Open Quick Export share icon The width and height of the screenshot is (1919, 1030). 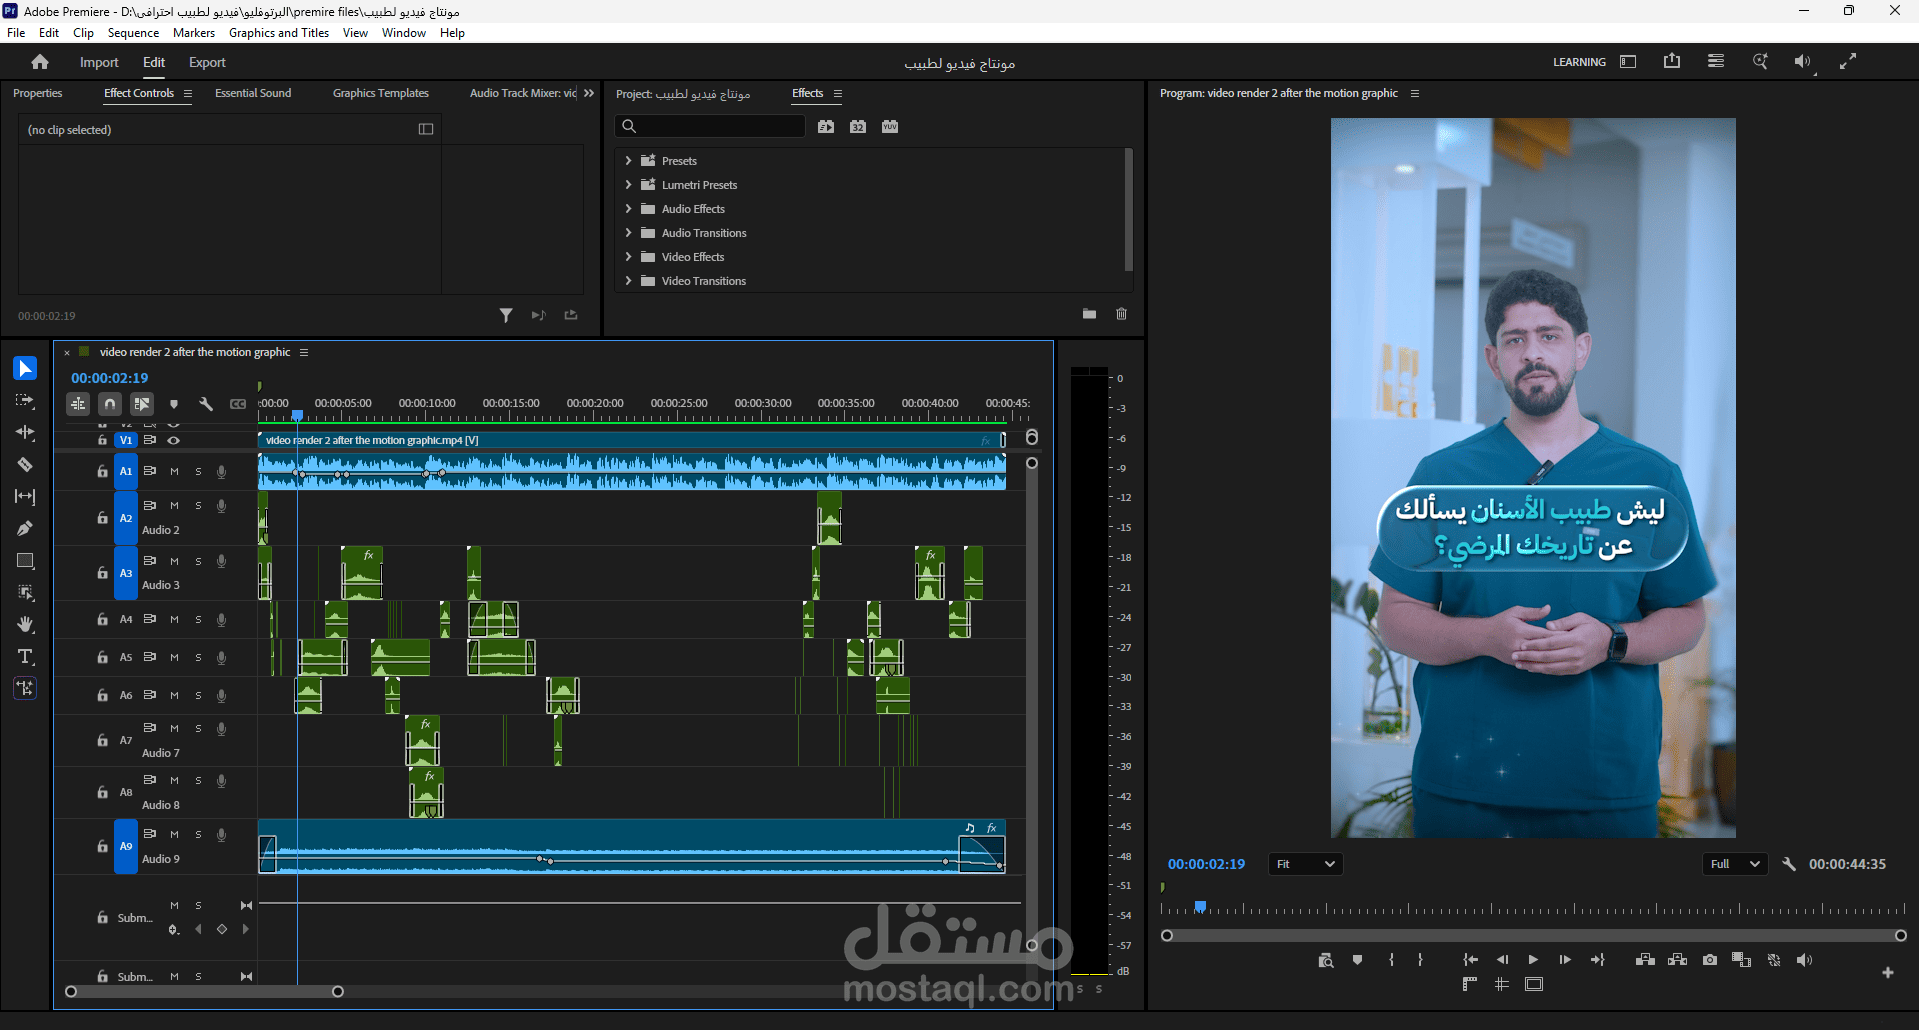click(1672, 61)
